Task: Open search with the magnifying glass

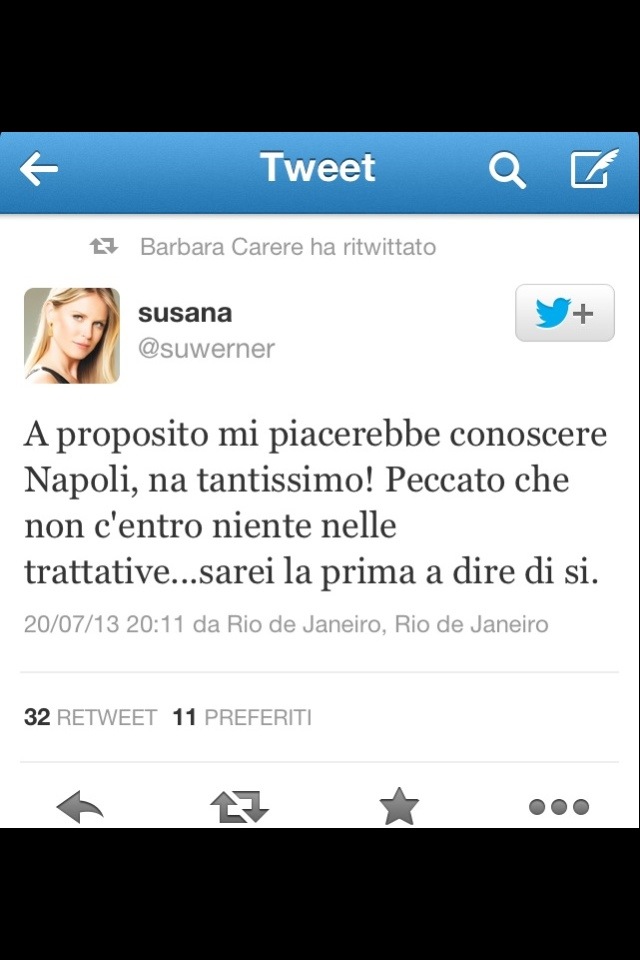Action: (507, 170)
